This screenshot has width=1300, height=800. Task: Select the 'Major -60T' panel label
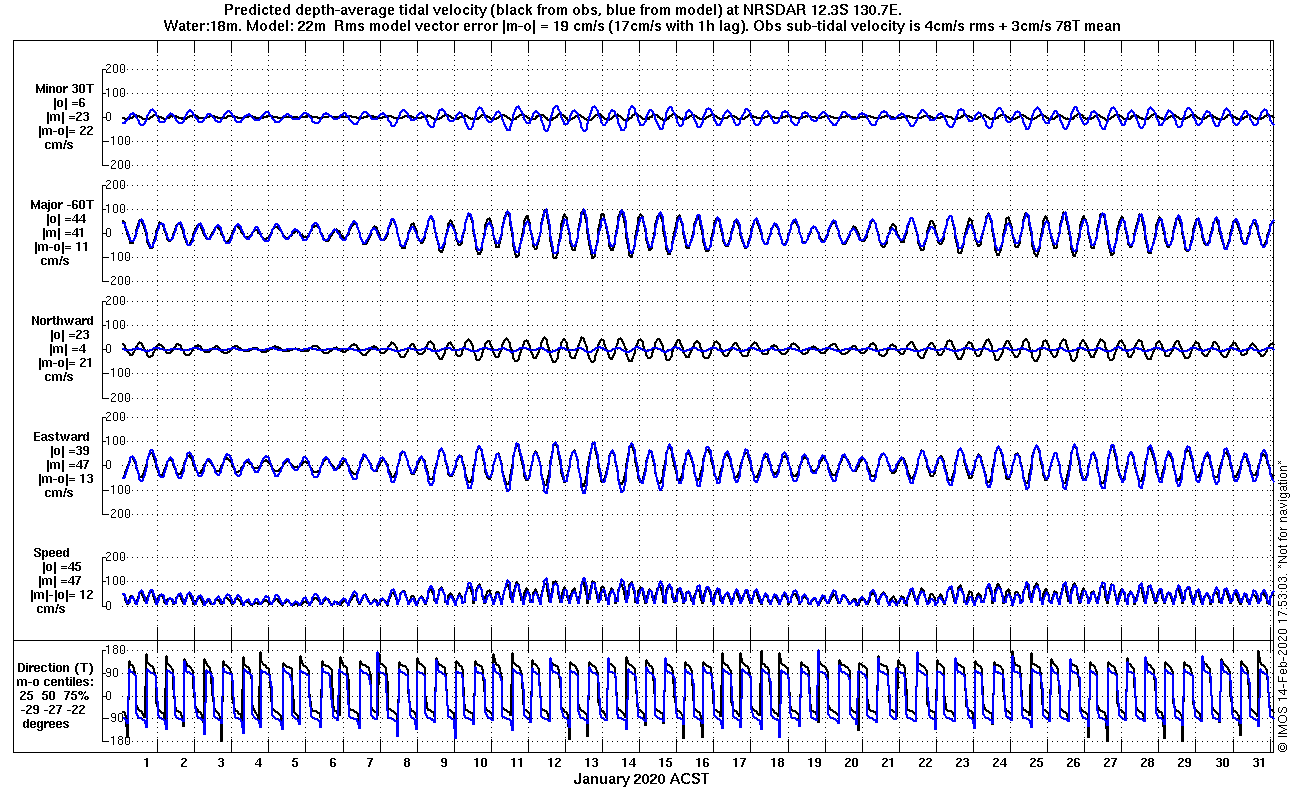[x=62, y=205]
